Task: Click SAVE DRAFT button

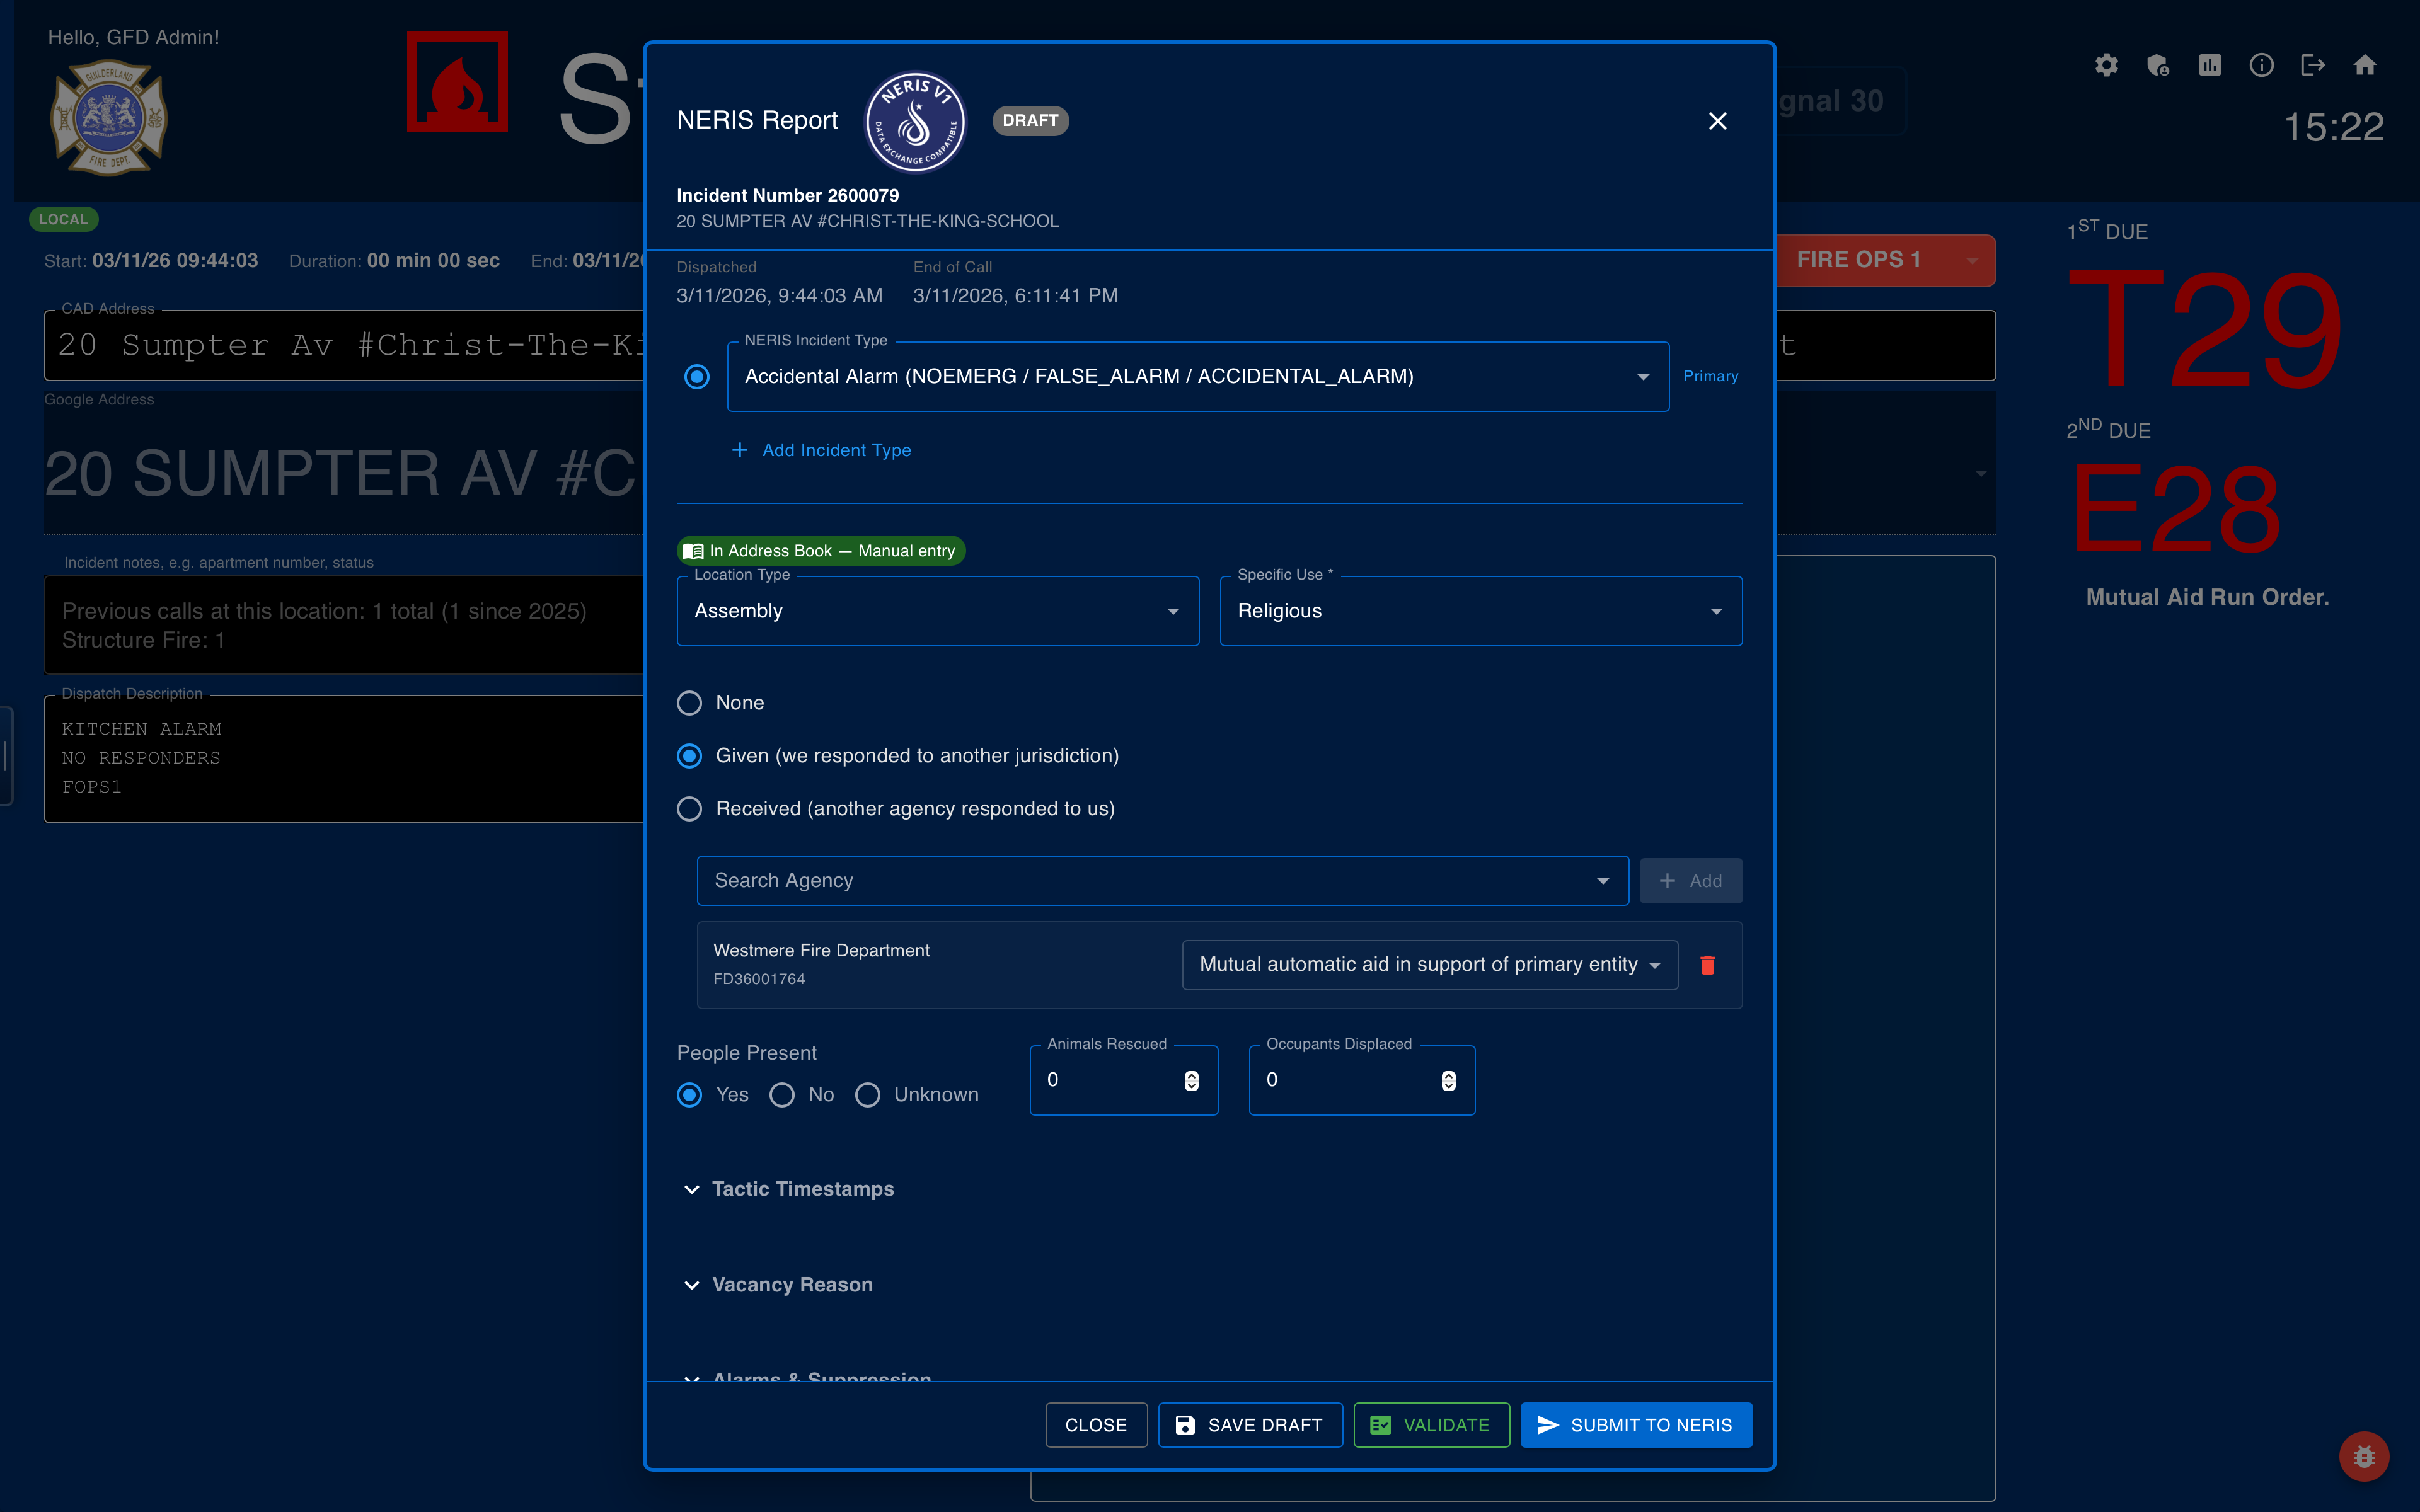Action: click(1250, 1425)
